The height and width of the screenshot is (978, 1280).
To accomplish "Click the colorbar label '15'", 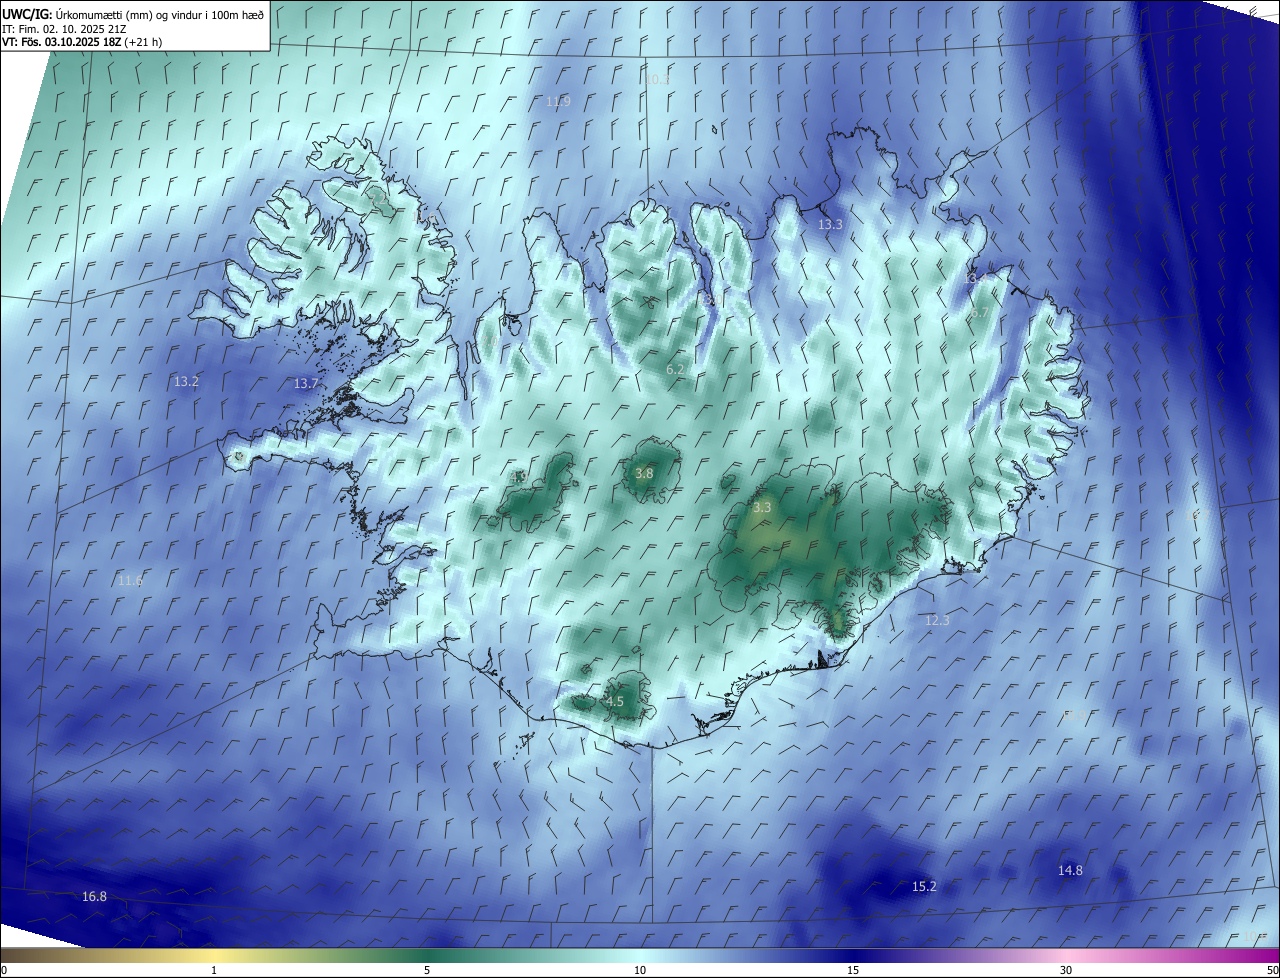I will [853, 970].
